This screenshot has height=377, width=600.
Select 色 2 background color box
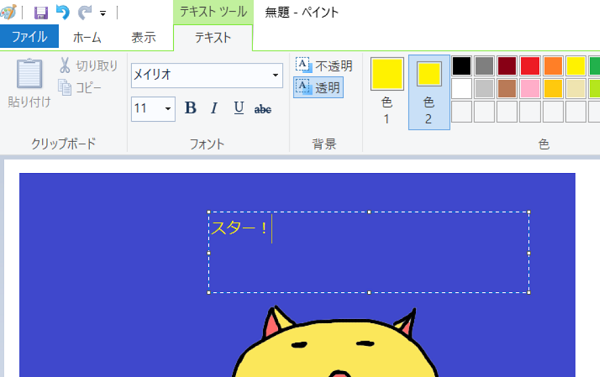[x=429, y=92]
